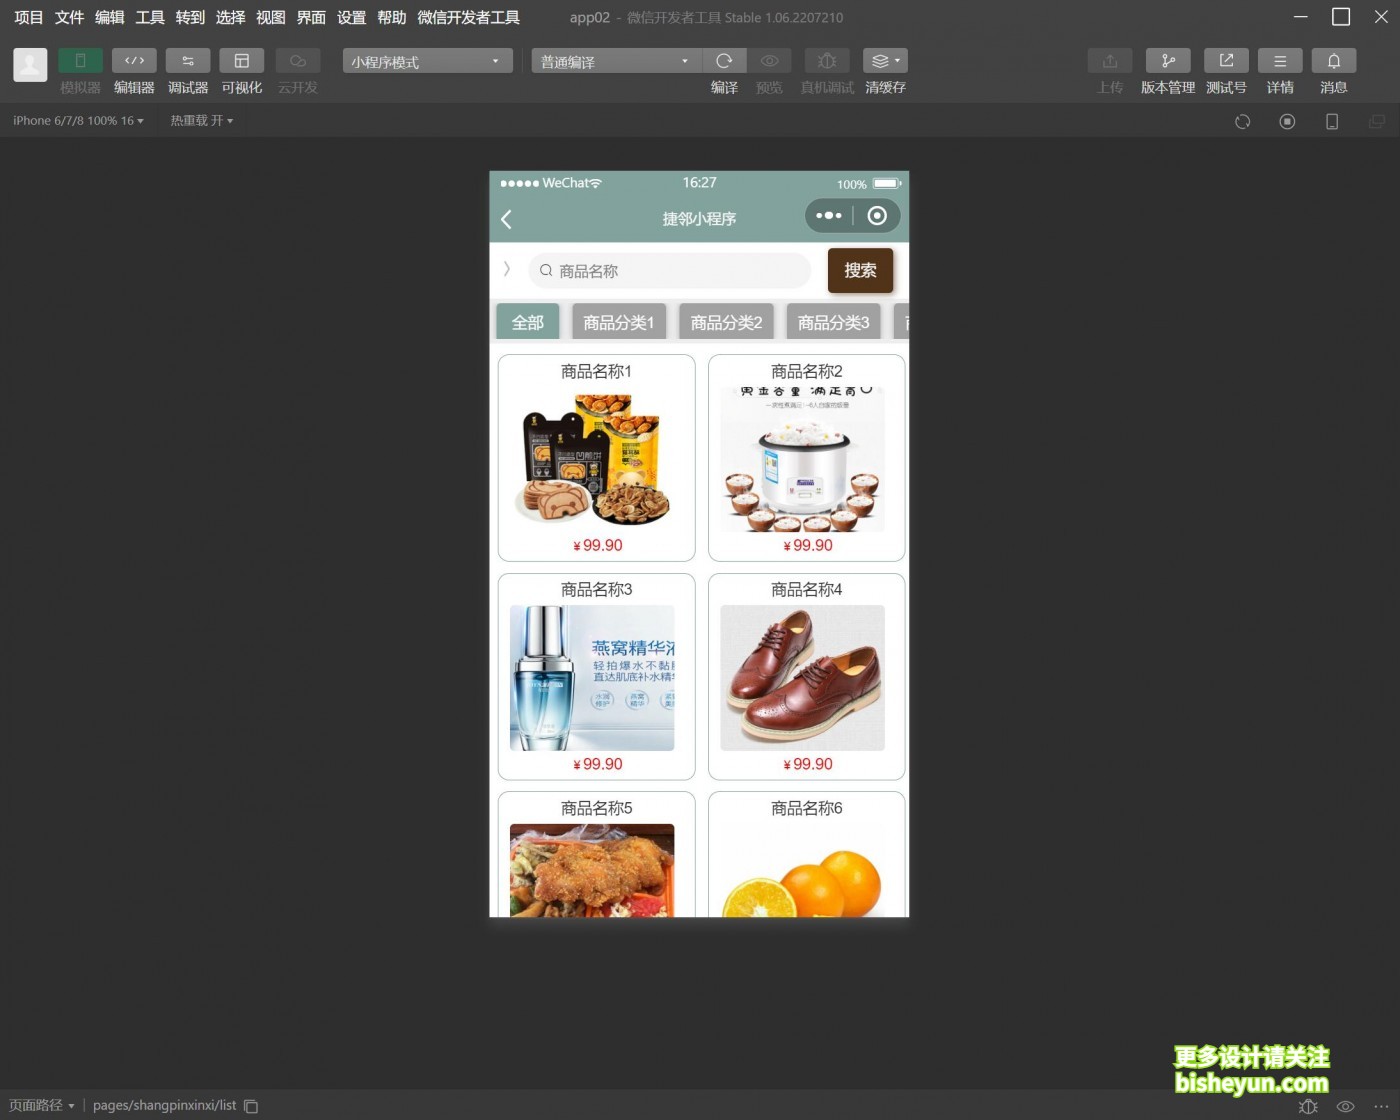The height and width of the screenshot is (1120, 1400).
Task: Toggle the debugger panel button
Action: [x=188, y=61]
